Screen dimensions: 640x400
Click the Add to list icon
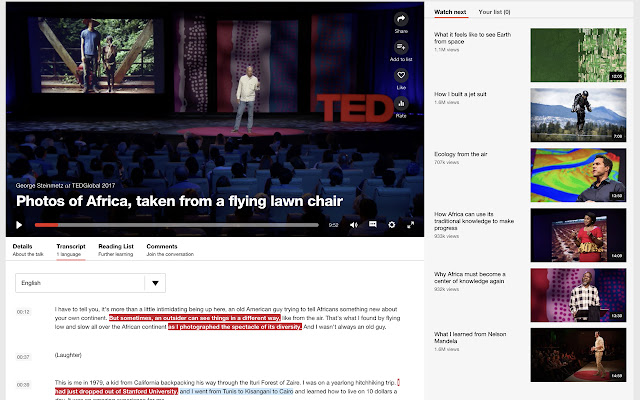pyautogui.click(x=401, y=47)
